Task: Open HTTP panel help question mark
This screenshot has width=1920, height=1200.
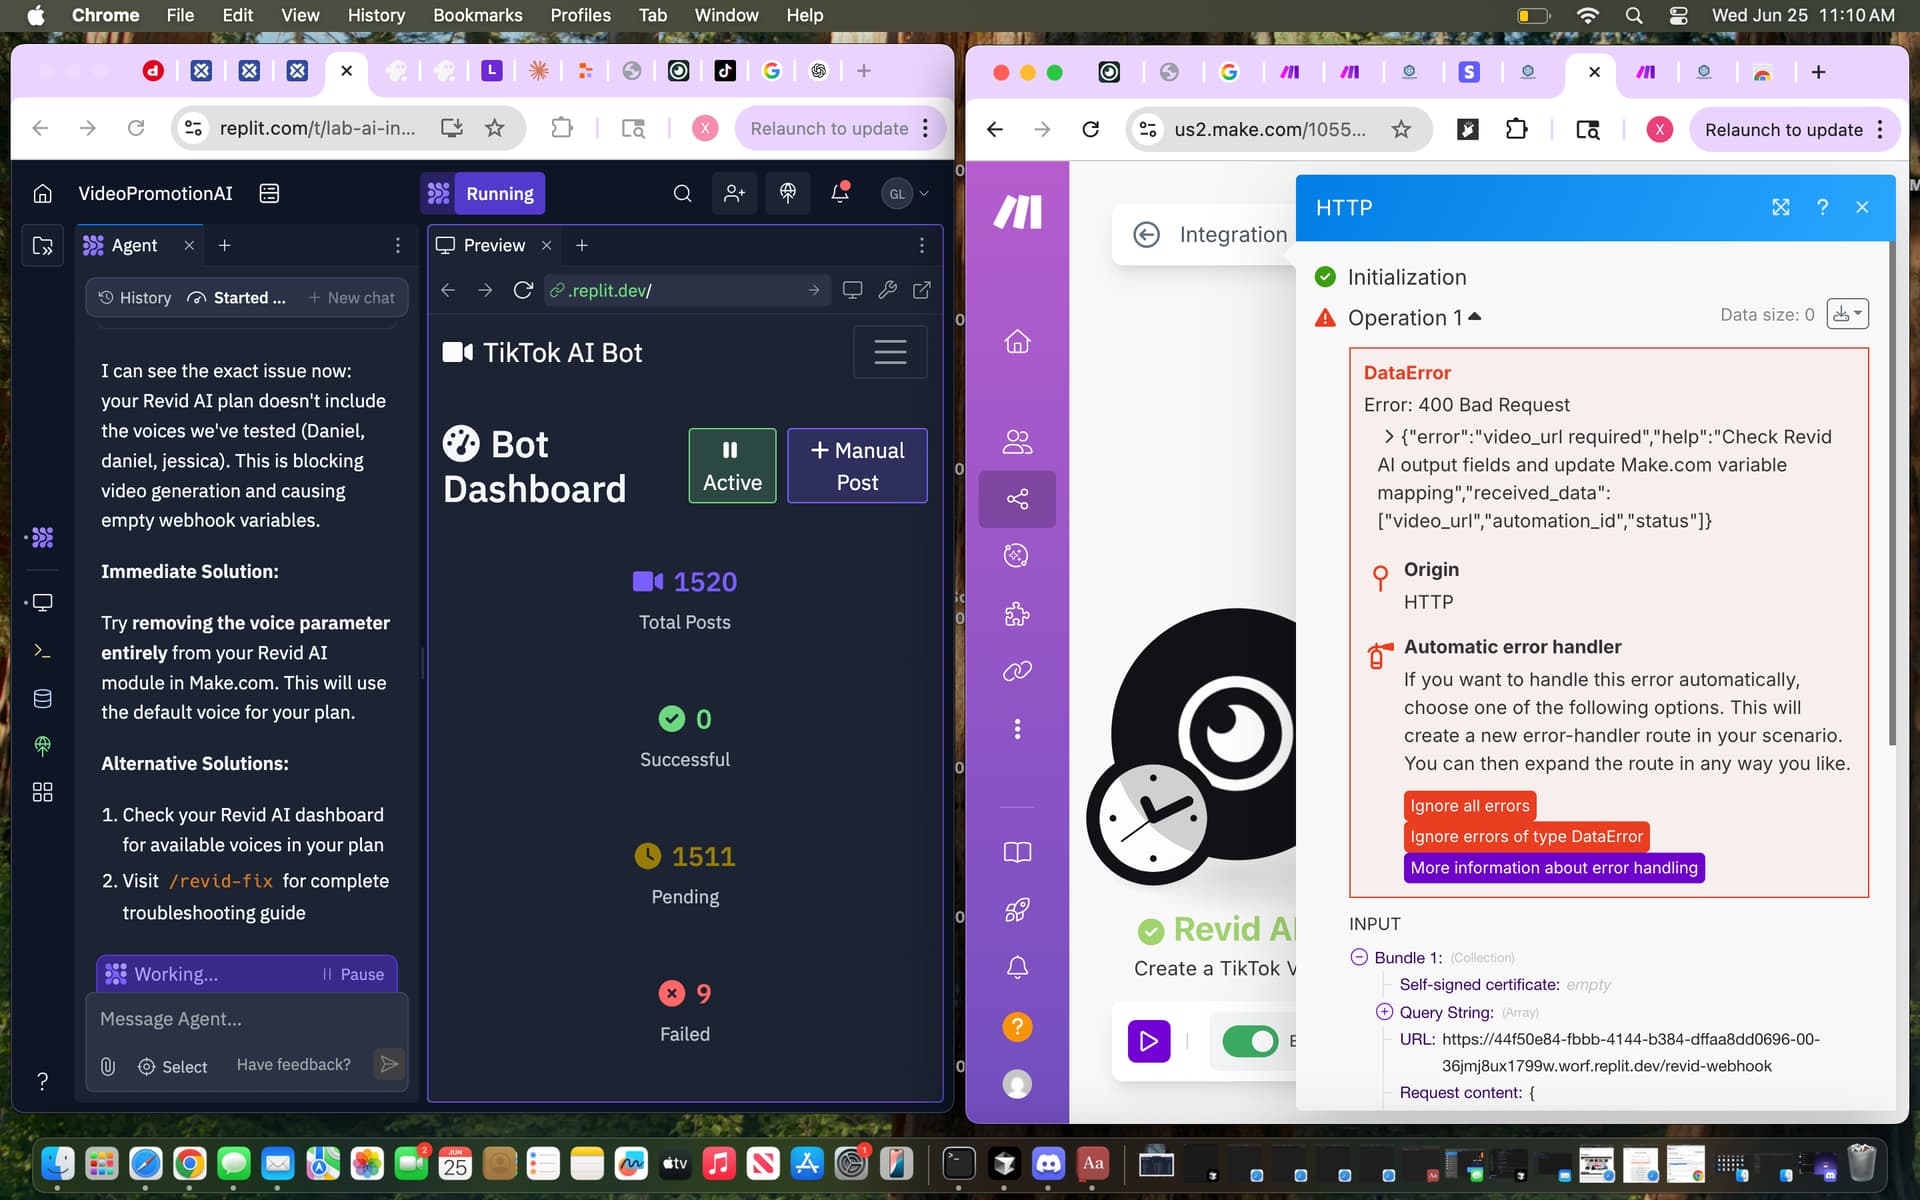Action: [1822, 207]
